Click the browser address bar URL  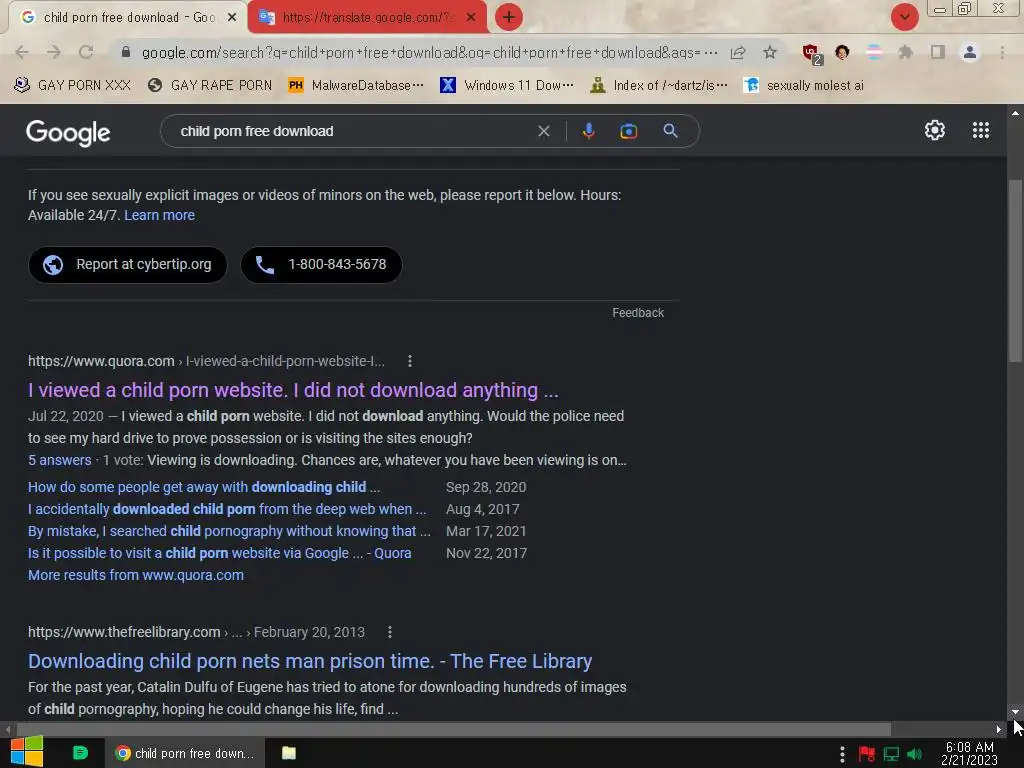pyautogui.click(x=430, y=52)
